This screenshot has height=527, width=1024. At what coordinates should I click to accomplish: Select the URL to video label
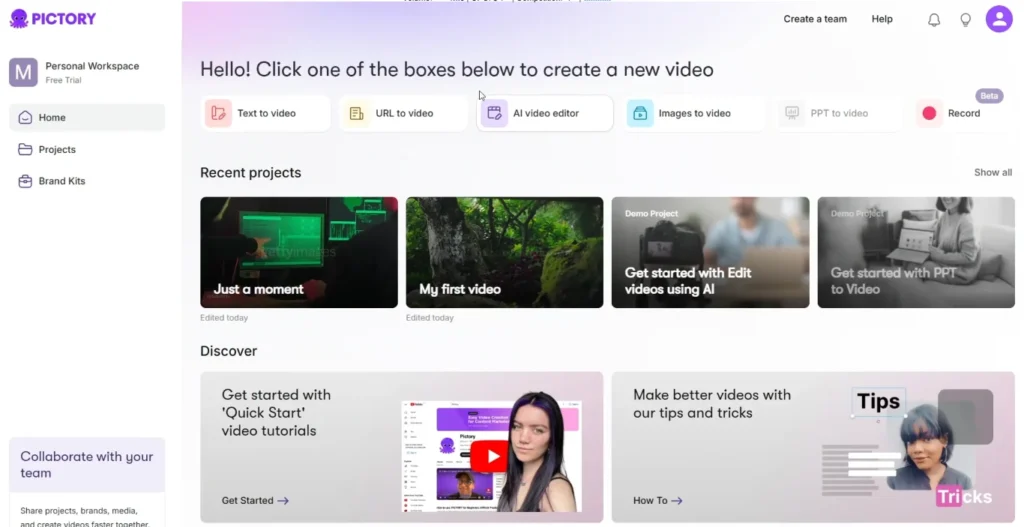404,113
